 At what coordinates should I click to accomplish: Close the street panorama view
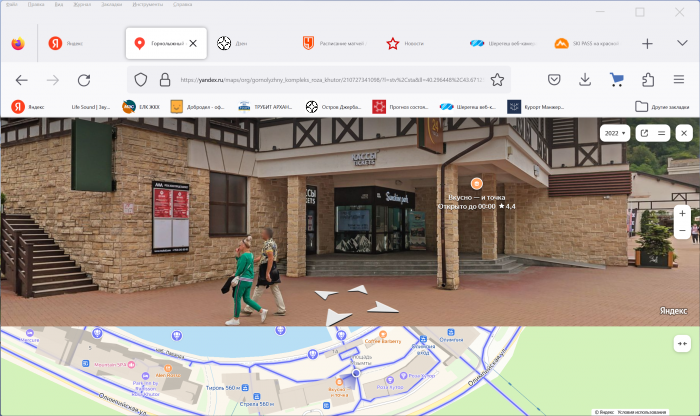coord(683,133)
